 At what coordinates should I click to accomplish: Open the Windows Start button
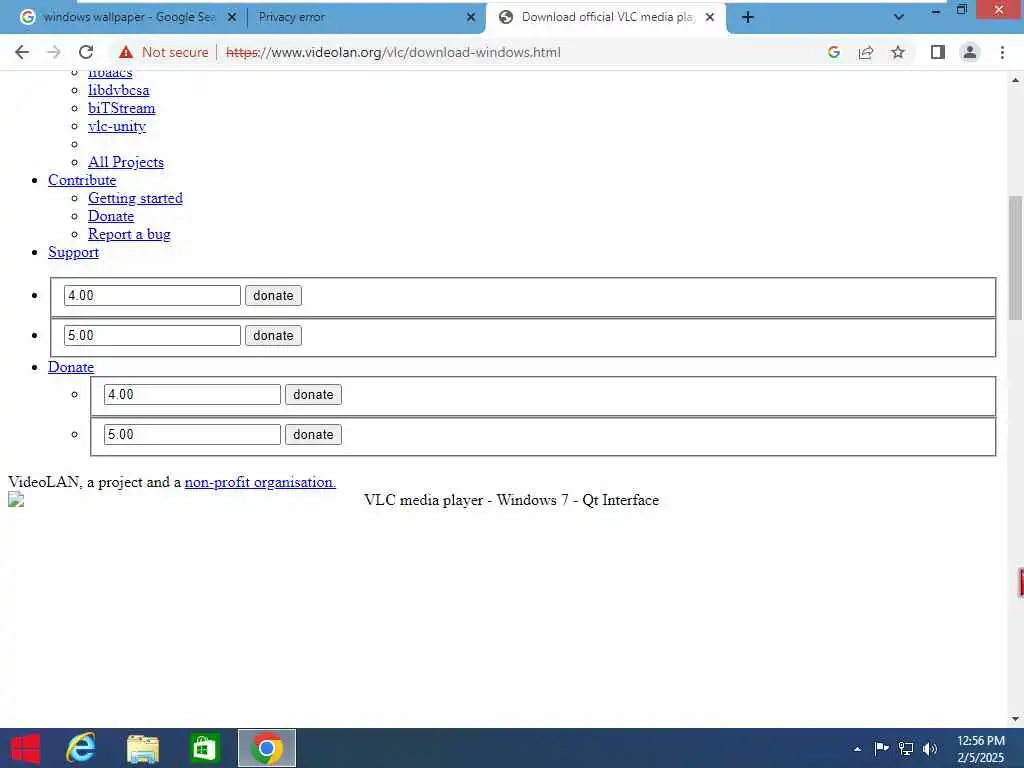click(25, 748)
